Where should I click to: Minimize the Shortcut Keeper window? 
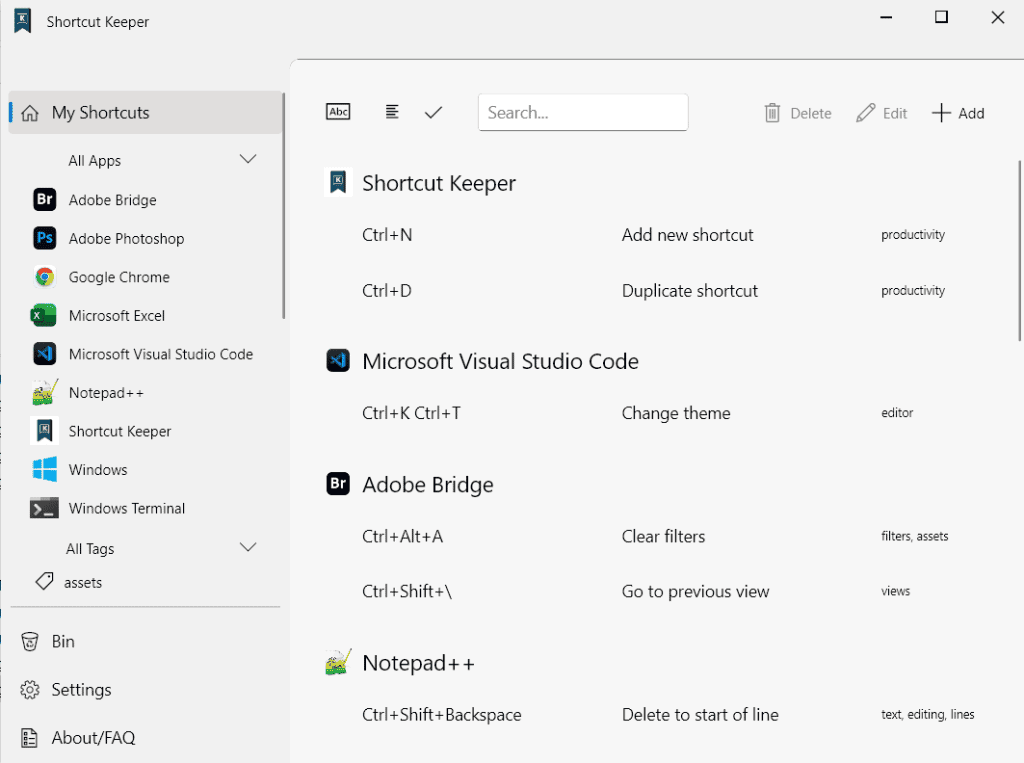pyautogui.click(x=886, y=17)
